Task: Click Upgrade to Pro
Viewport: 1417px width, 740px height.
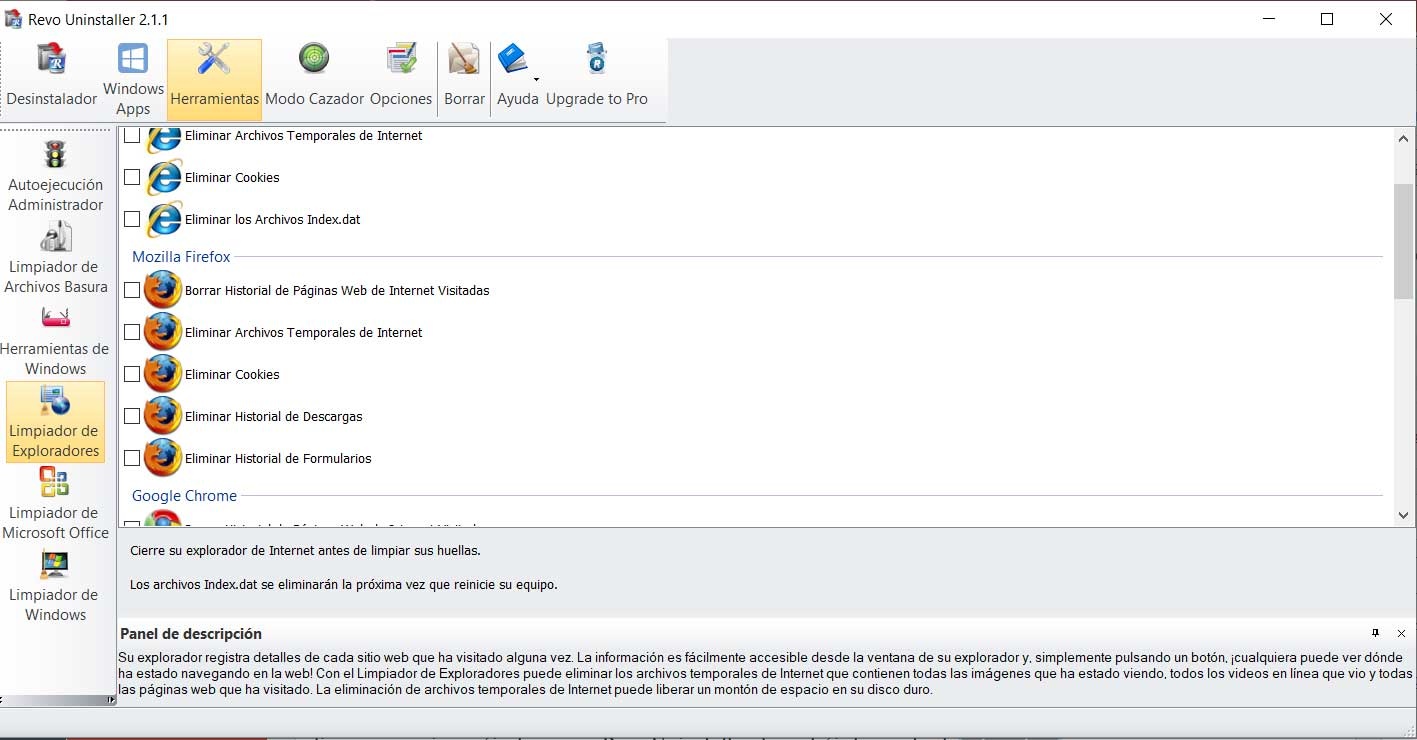Action: coord(597,79)
